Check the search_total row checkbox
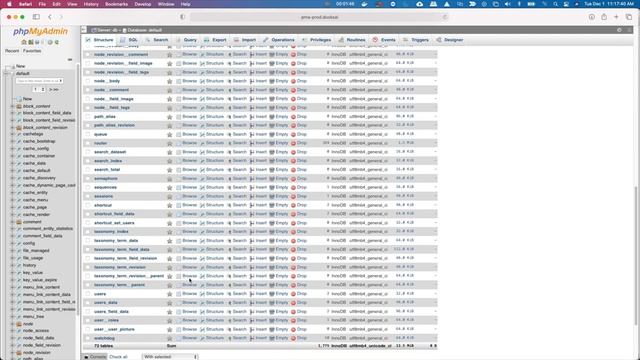 pos(87,170)
